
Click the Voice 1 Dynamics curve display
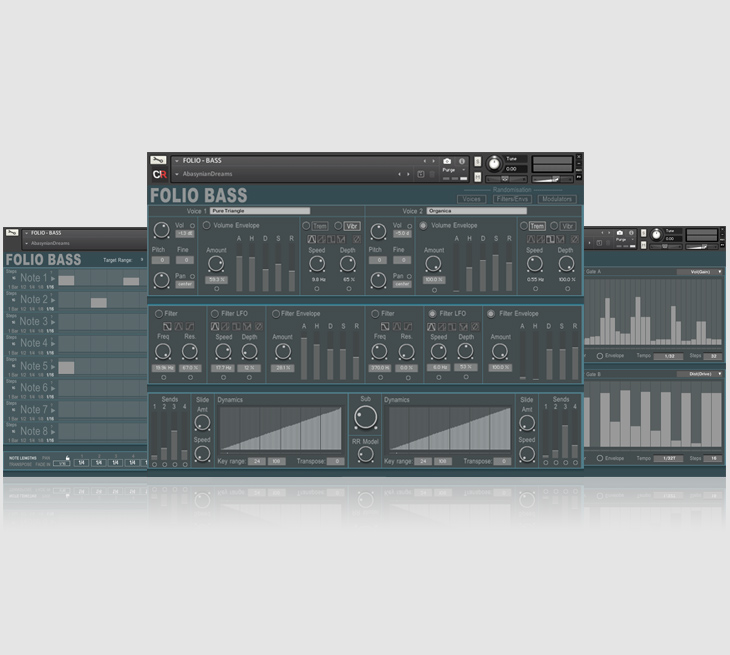coord(281,429)
